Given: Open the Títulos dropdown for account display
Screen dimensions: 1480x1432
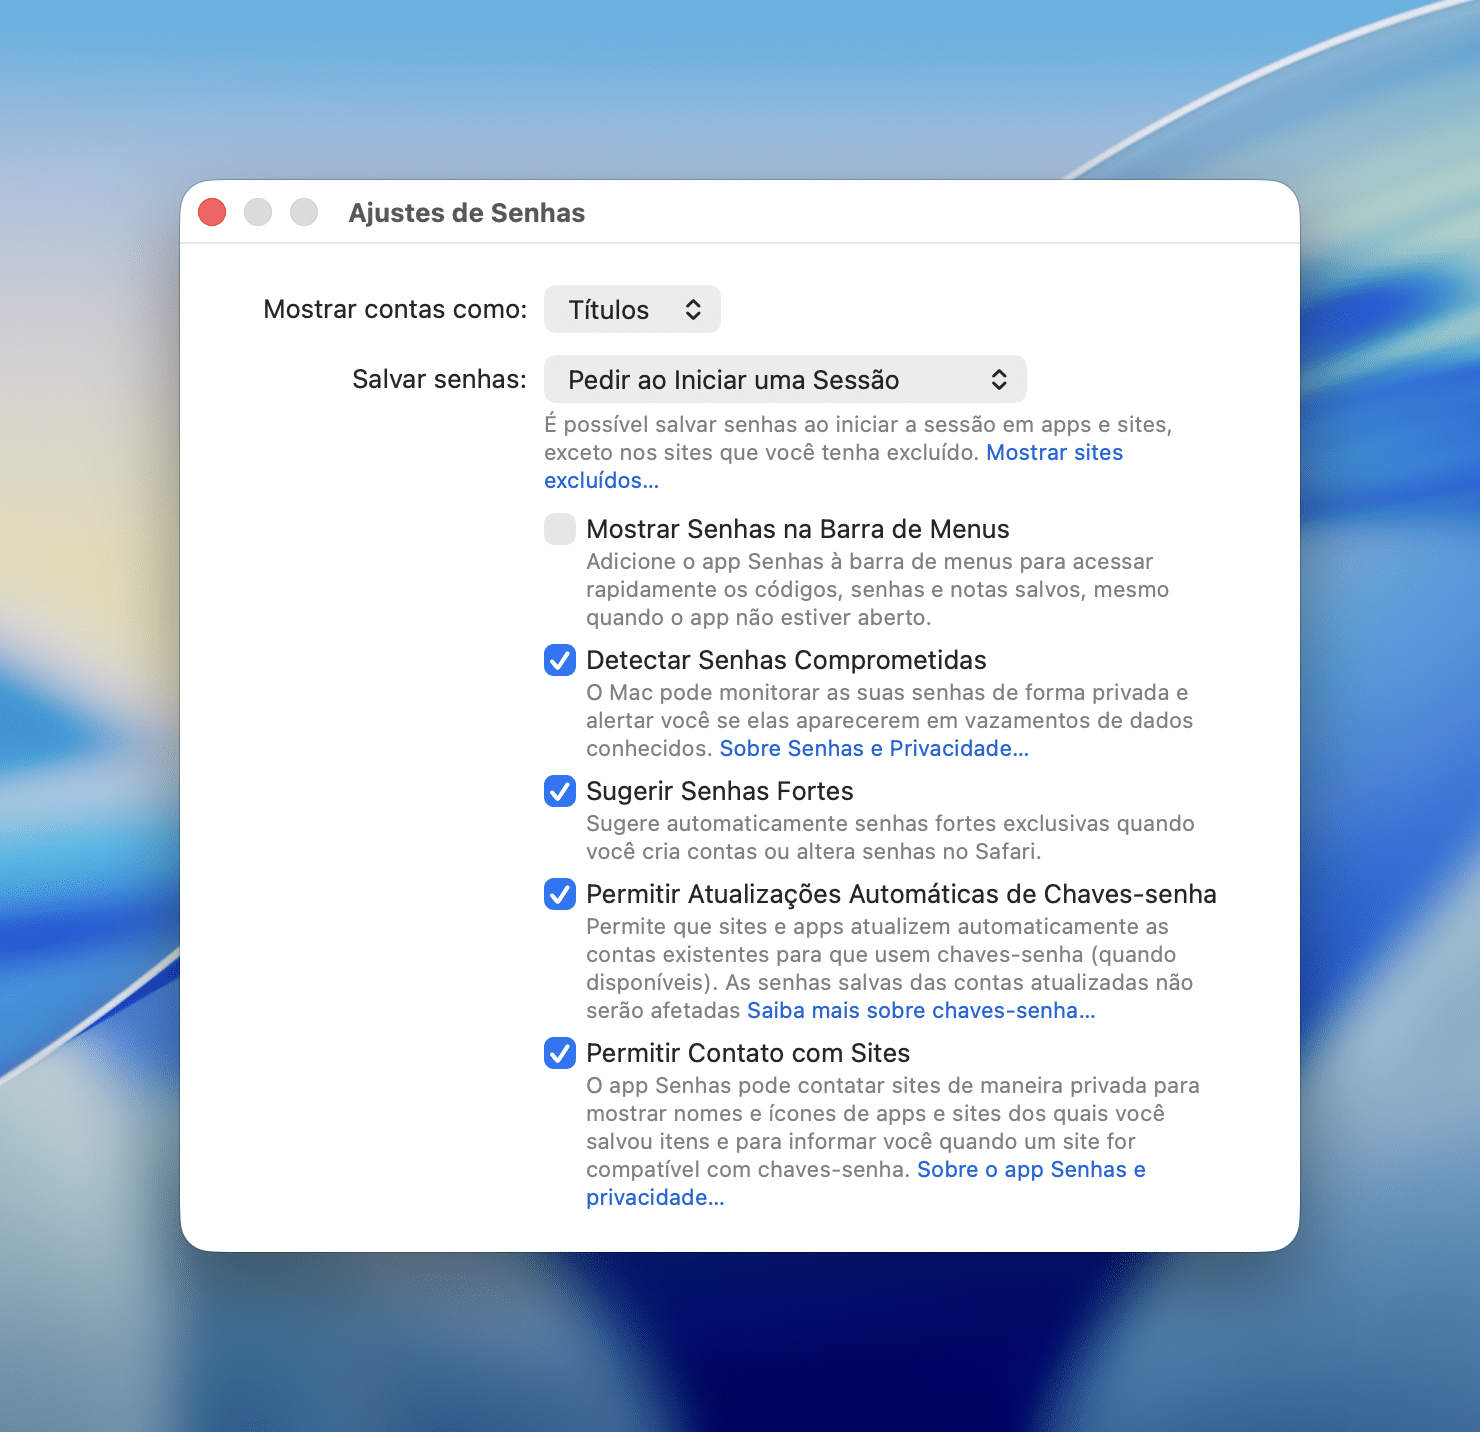Looking at the screenshot, I should 632,310.
